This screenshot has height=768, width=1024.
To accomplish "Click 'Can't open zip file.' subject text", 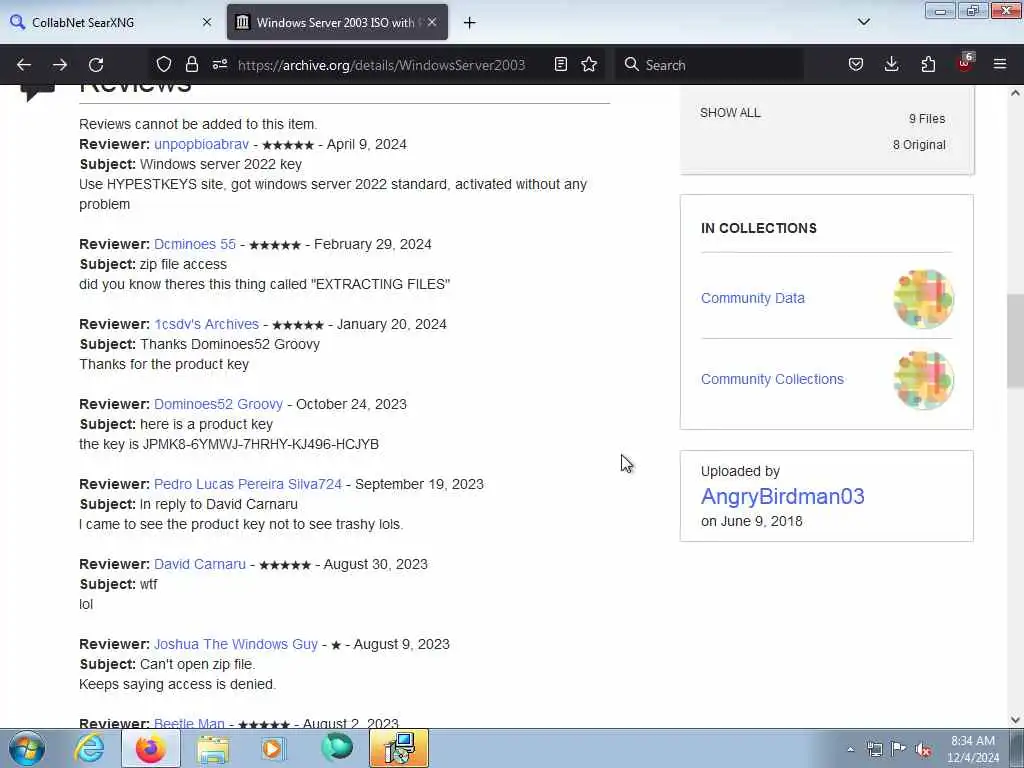I will point(197,664).
